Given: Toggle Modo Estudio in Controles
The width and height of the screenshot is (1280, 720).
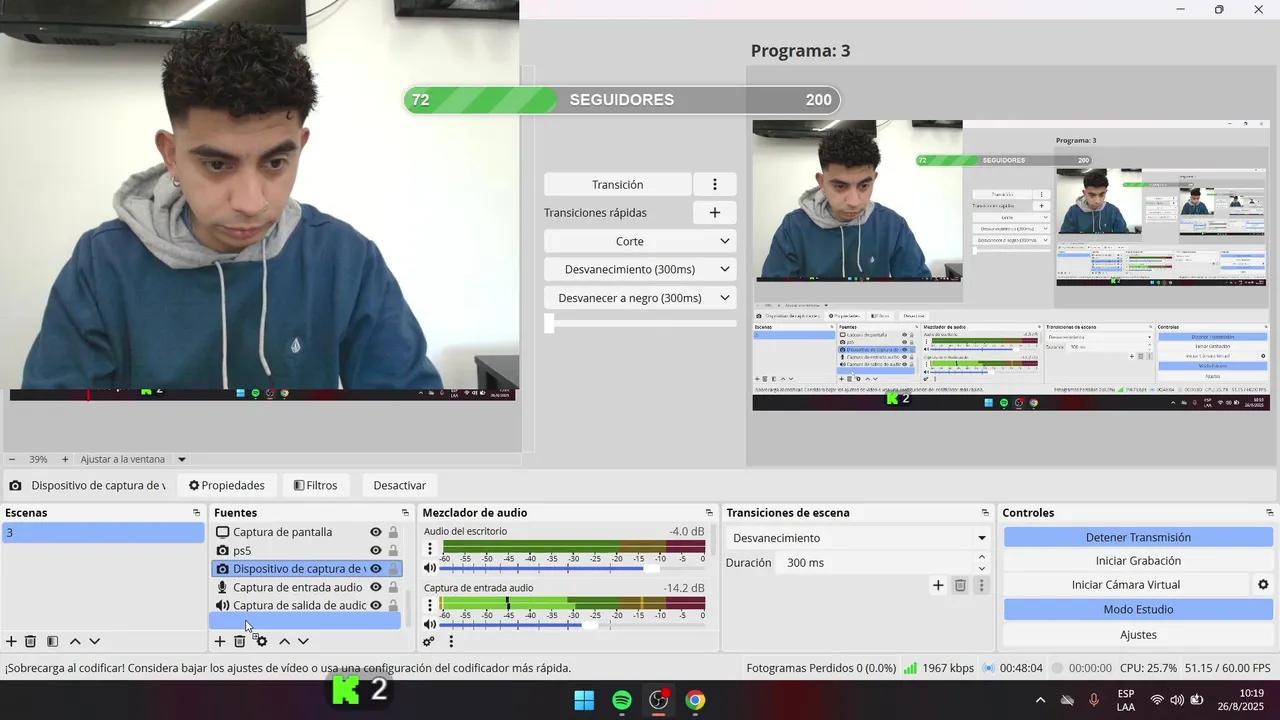Looking at the screenshot, I should 1138,609.
